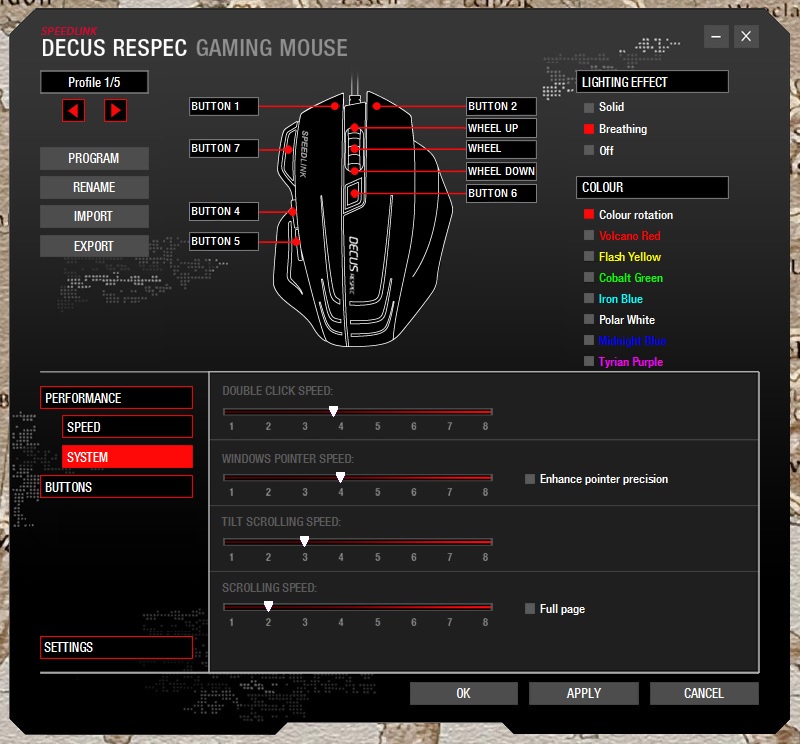Confirm with the OK button
The image size is (800, 744).
click(x=464, y=693)
